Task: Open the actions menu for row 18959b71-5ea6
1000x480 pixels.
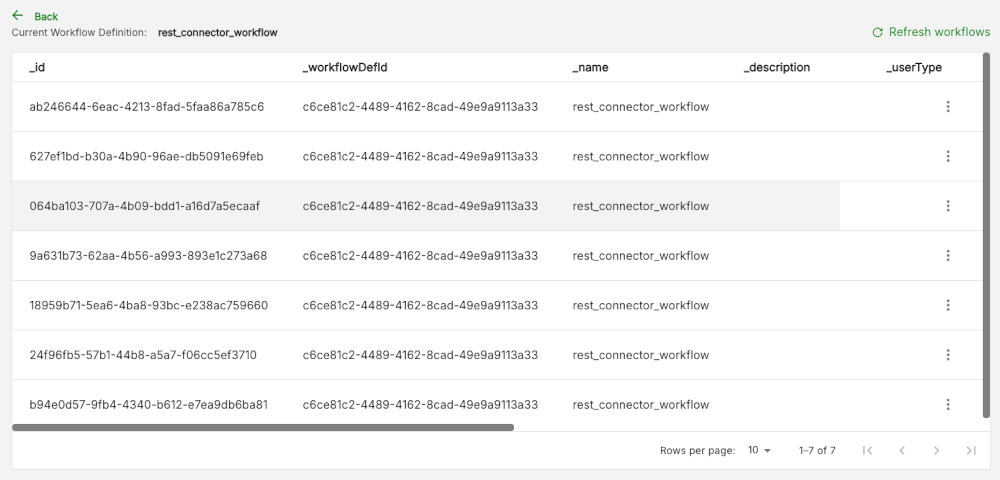Action: click(x=948, y=305)
